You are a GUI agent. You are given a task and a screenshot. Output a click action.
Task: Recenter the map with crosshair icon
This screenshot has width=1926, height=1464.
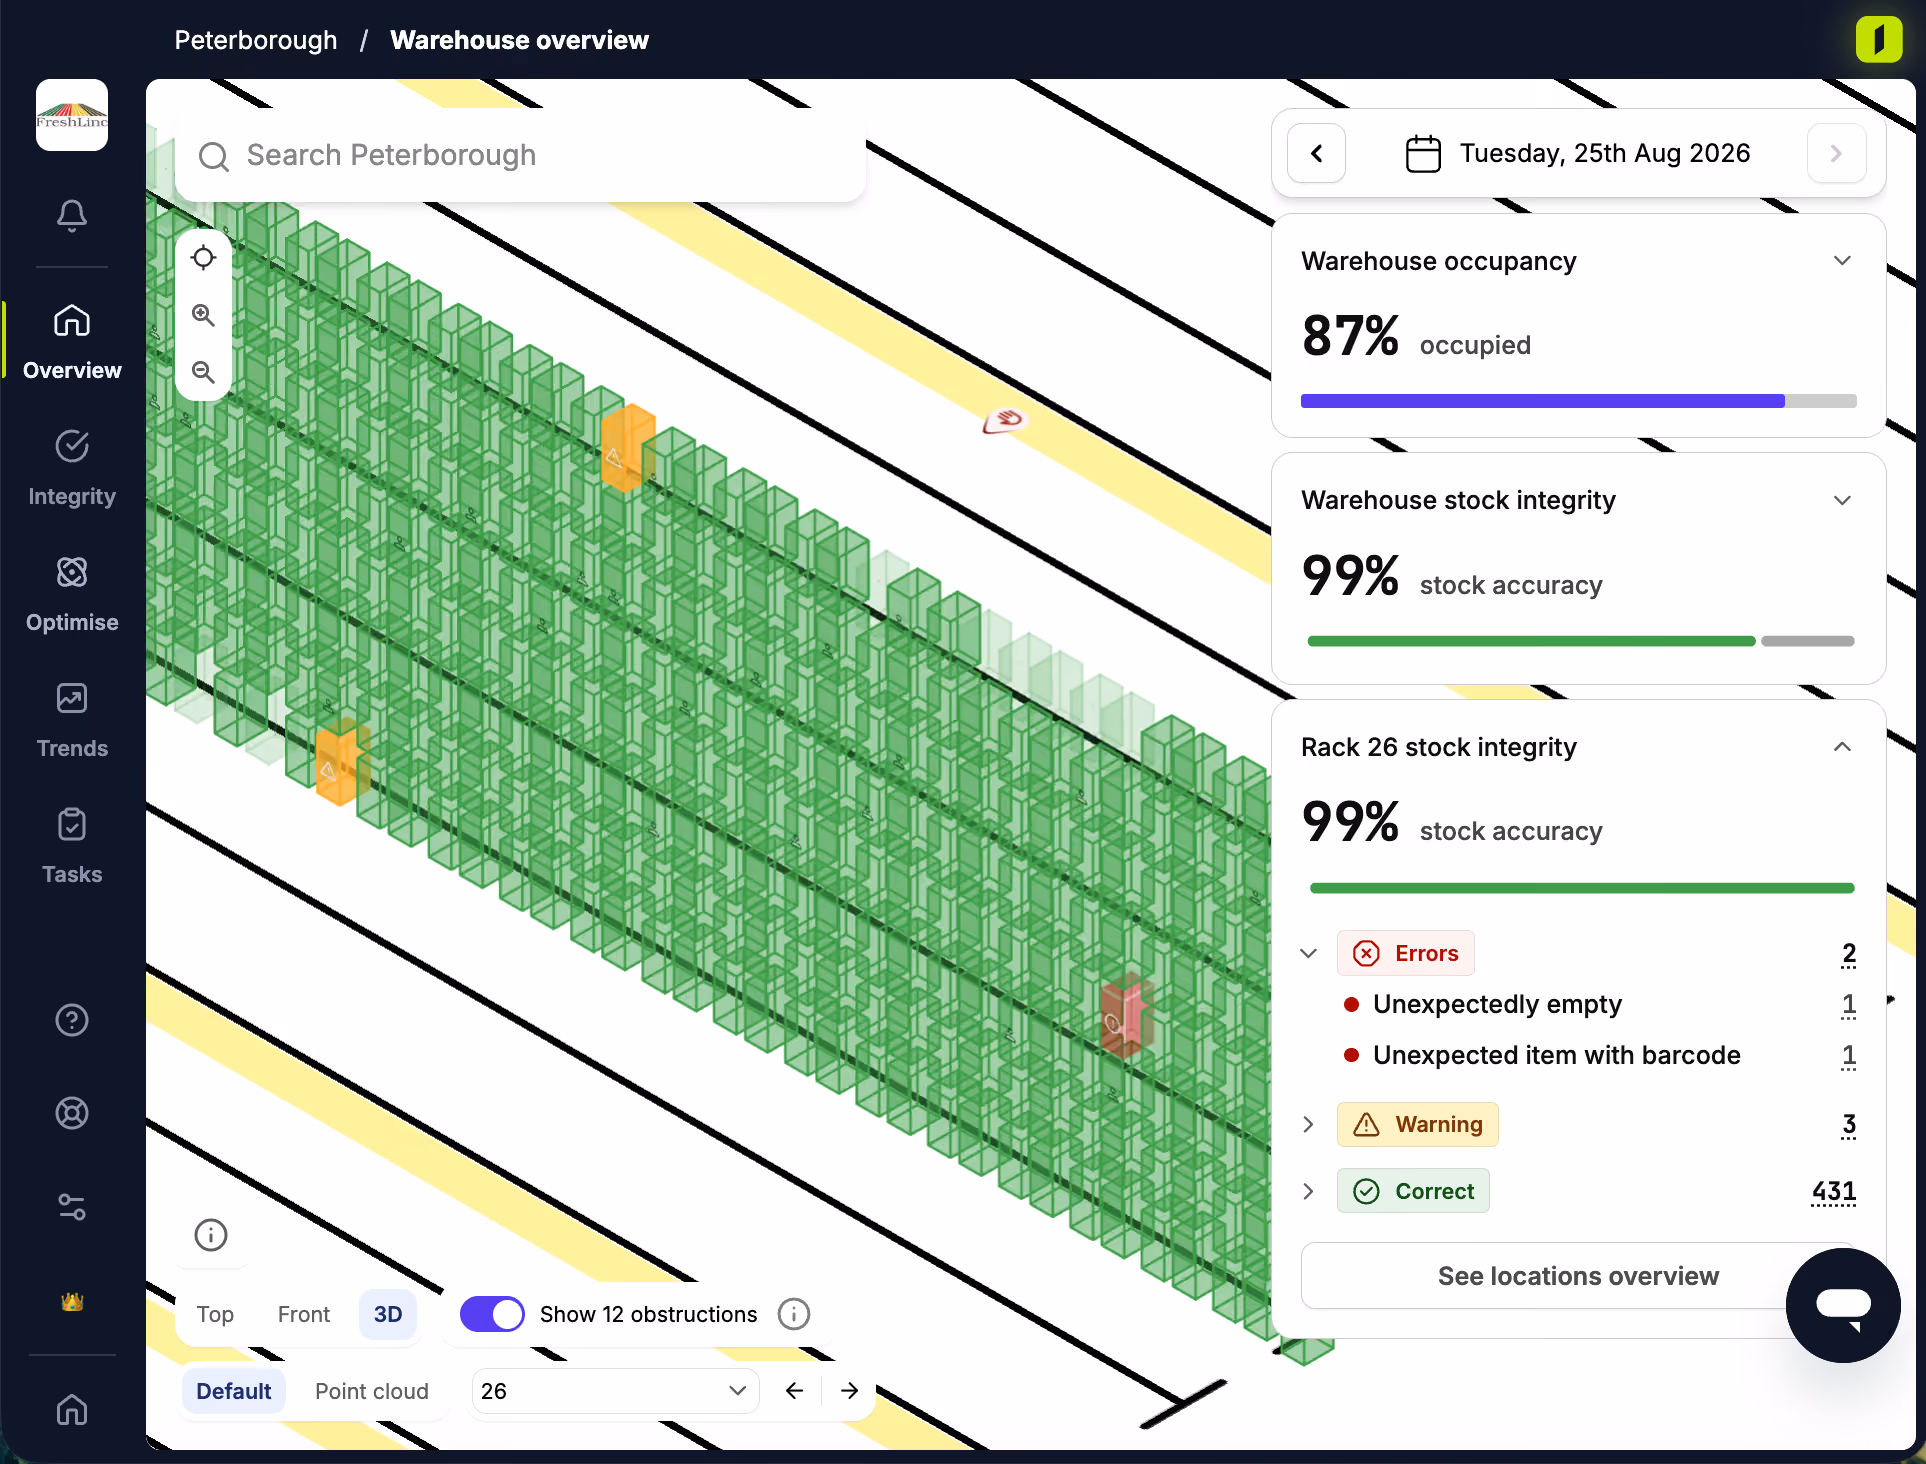[x=203, y=258]
